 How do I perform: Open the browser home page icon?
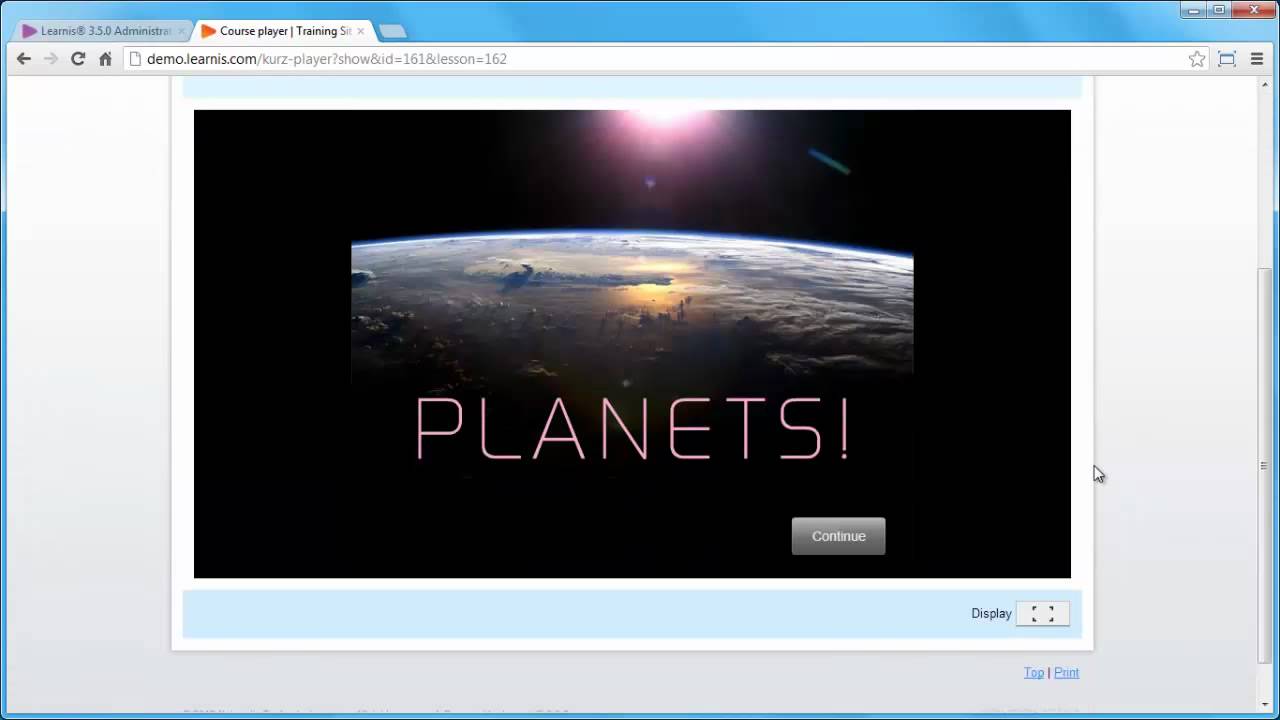105,59
